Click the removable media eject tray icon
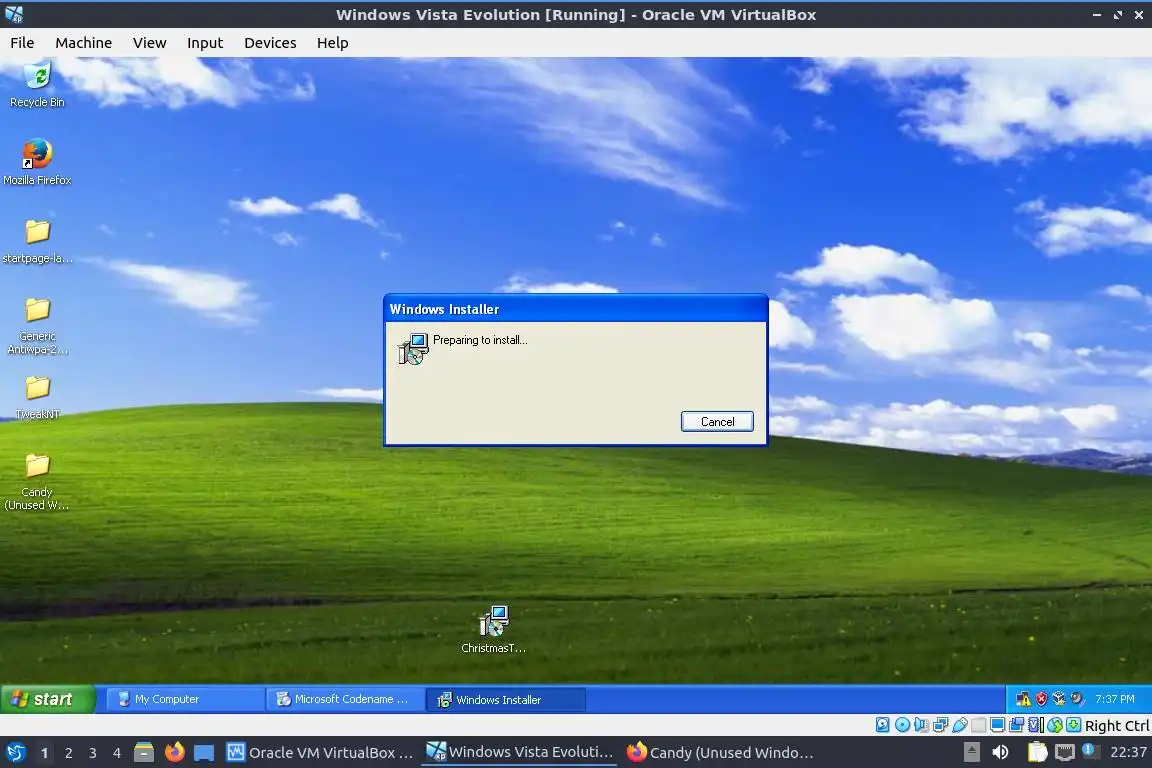The height and width of the screenshot is (768, 1152). click(972, 752)
